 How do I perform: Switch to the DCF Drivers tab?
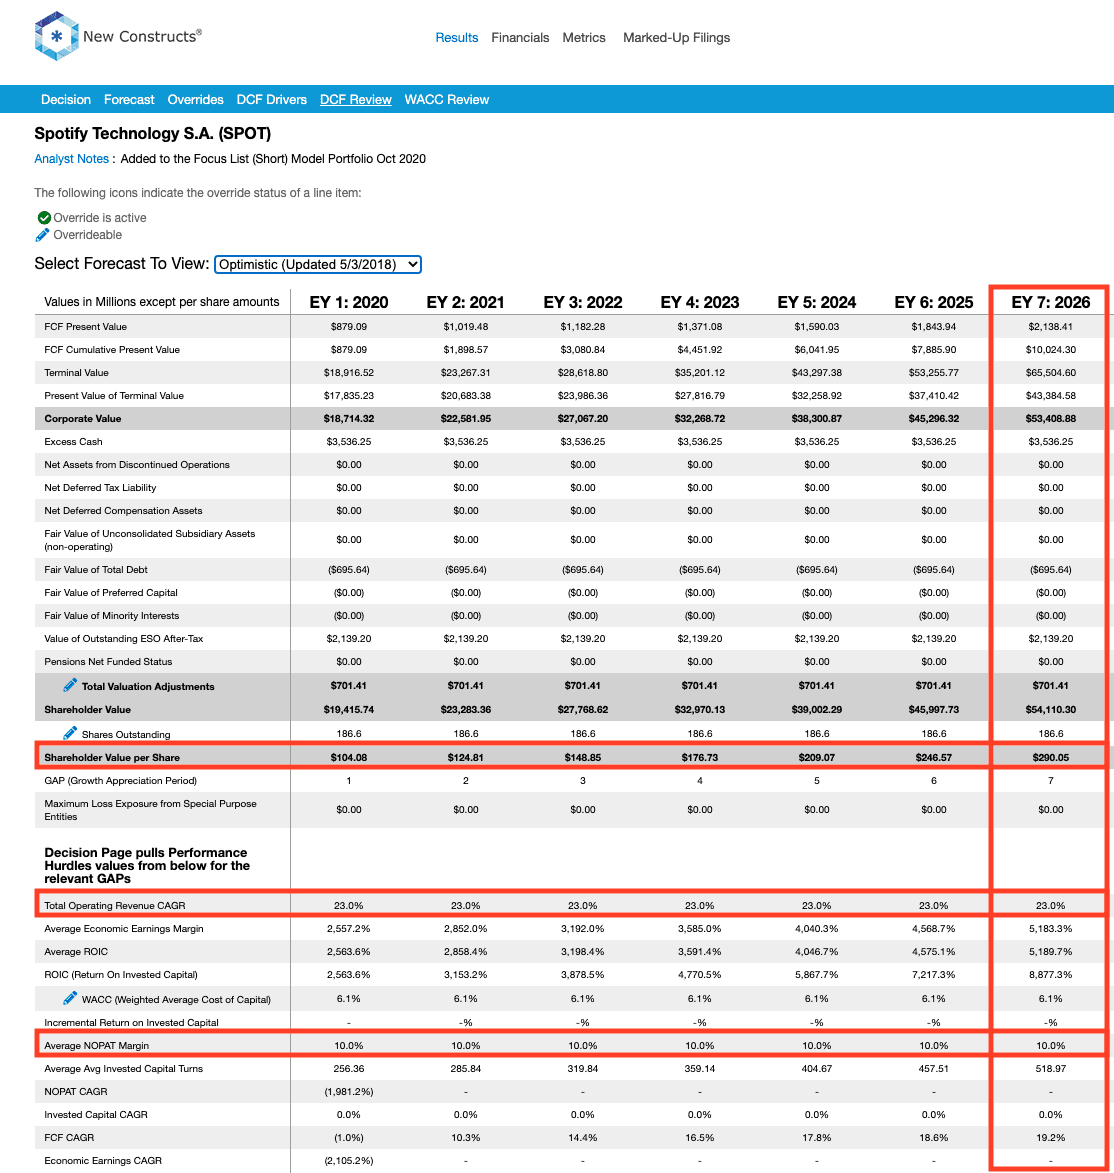pyautogui.click(x=272, y=99)
